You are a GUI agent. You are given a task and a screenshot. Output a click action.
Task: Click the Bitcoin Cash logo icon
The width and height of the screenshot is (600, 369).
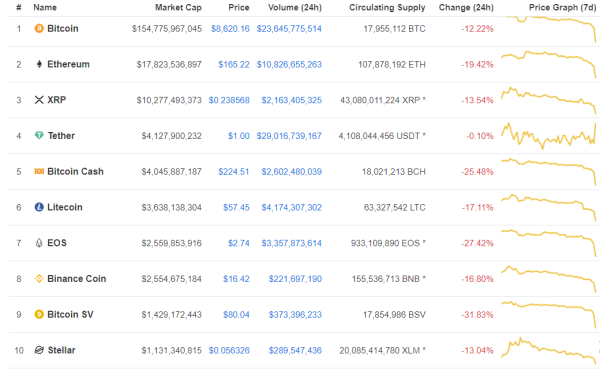tap(39, 171)
